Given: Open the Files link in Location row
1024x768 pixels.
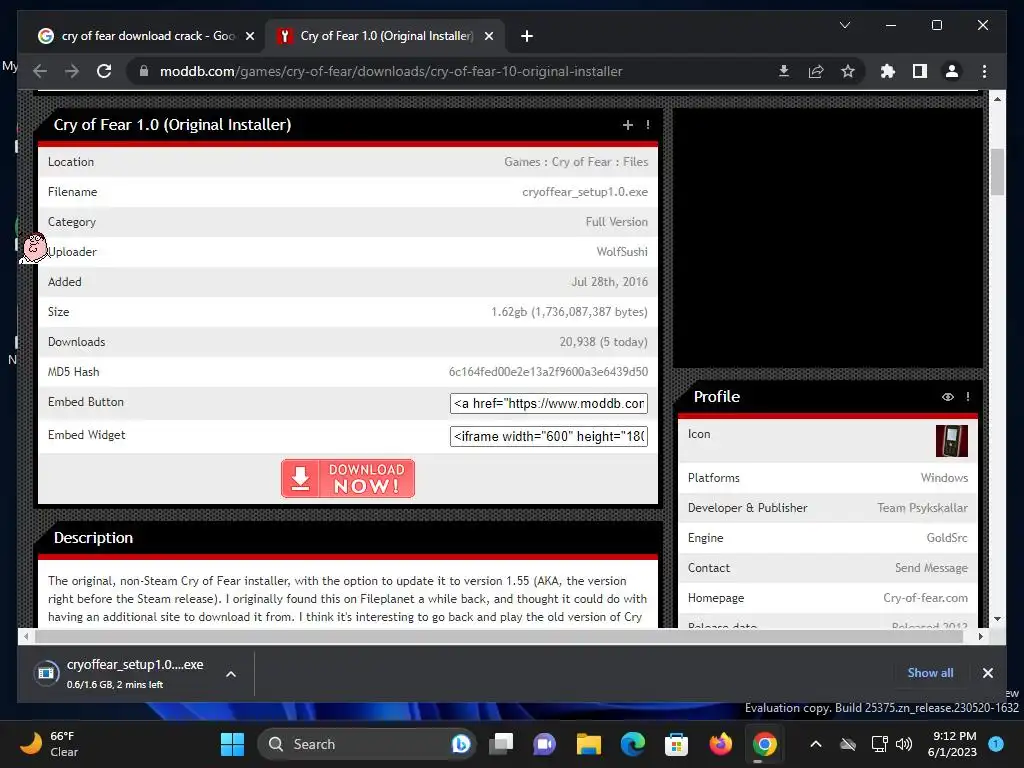Looking at the screenshot, I should pyautogui.click(x=635, y=162).
